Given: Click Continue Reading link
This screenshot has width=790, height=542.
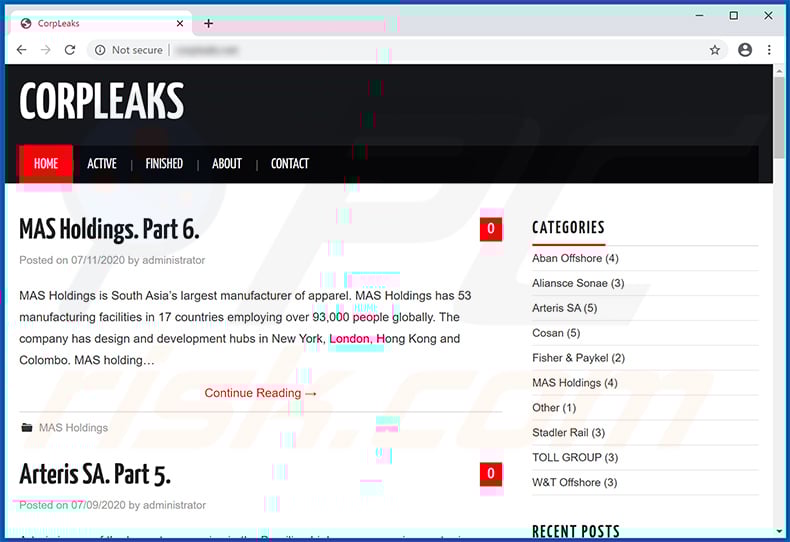Looking at the screenshot, I should [x=260, y=393].
